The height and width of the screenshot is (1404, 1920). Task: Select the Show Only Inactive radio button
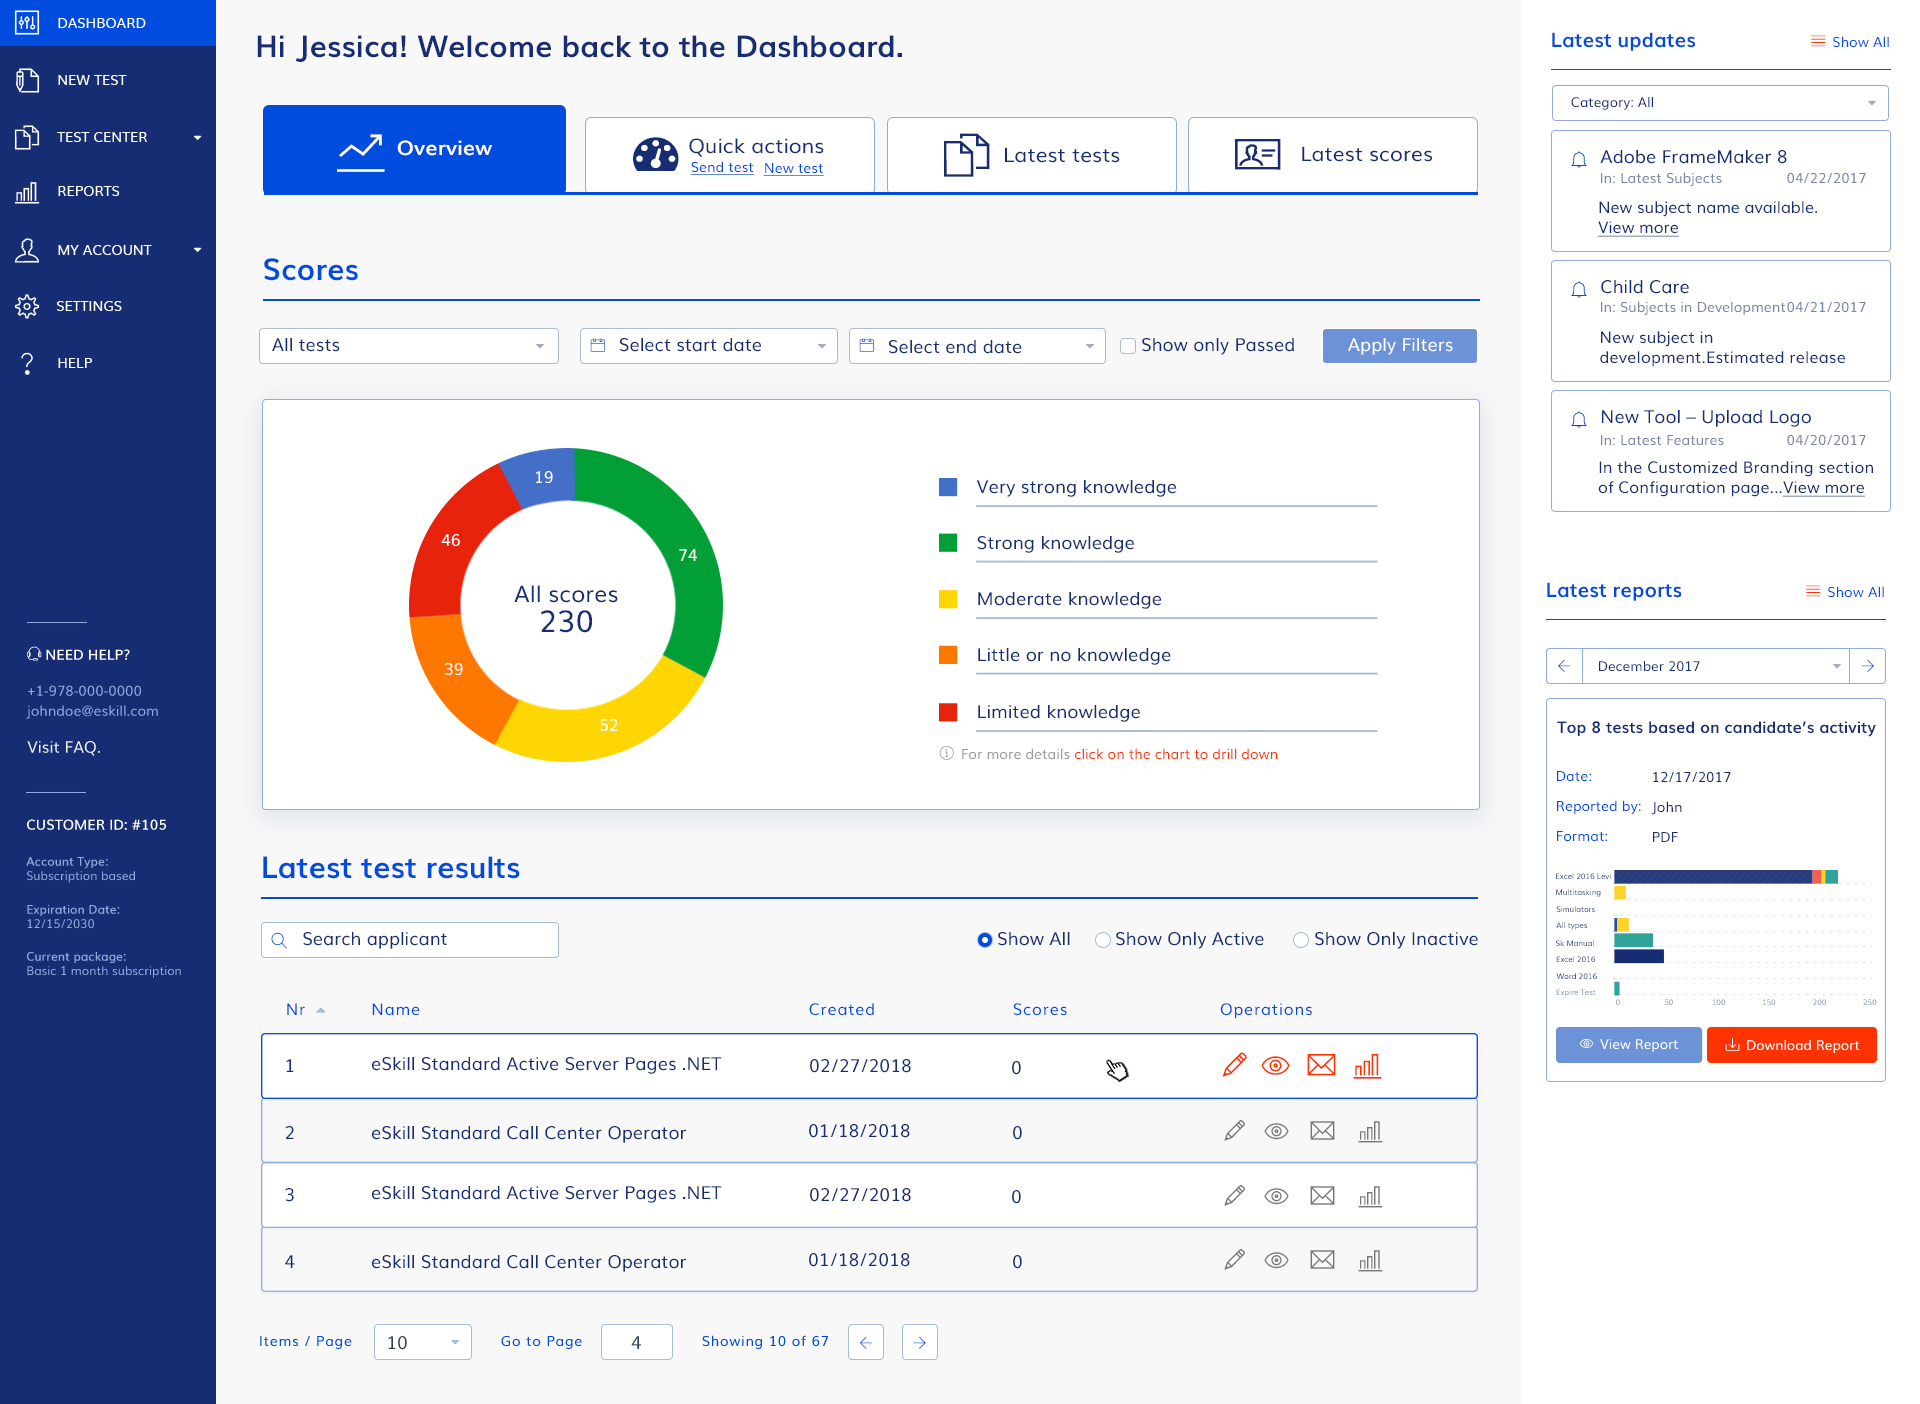click(x=1301, y=940)
